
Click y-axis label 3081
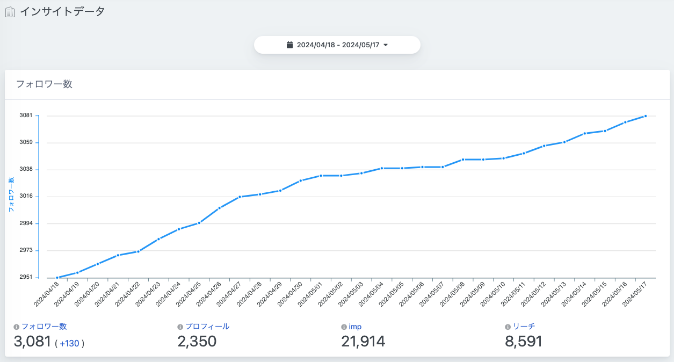[x=26, y=115]
